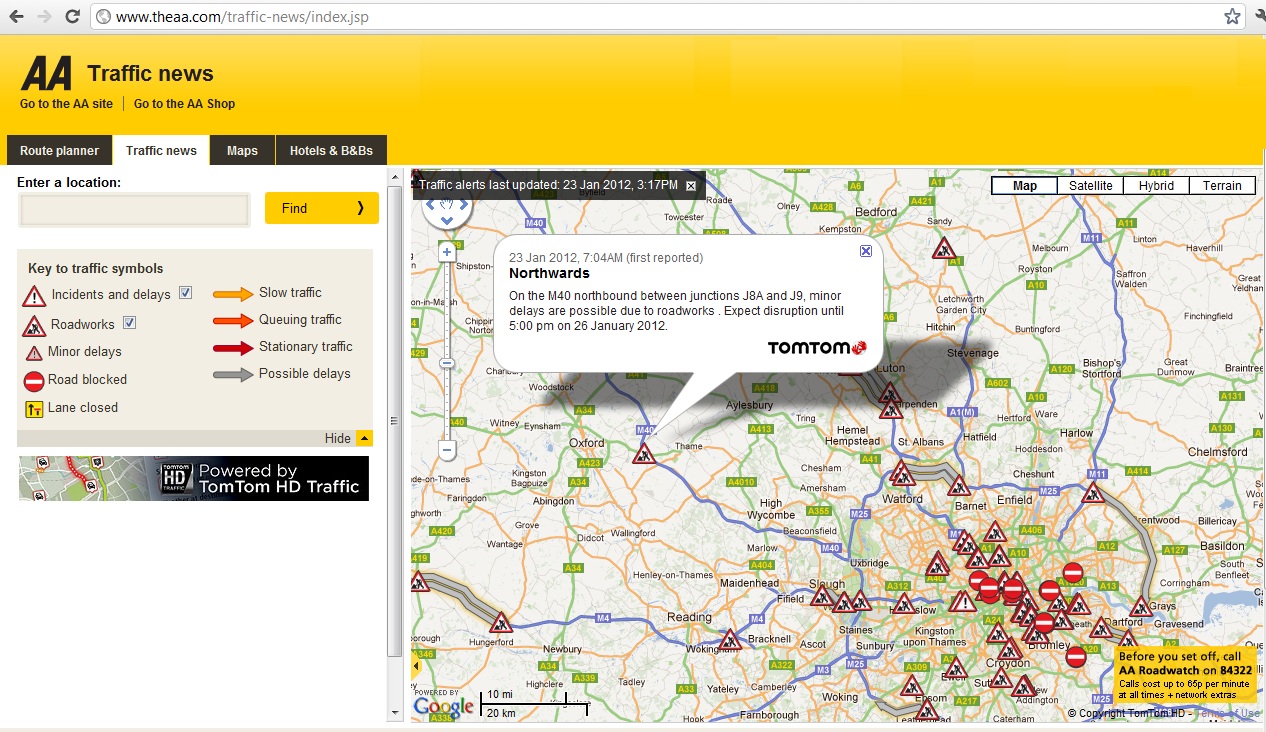Disable the Roadworks checkbox in the key
The image size is (1266, 732).
(x=130, y=324)
